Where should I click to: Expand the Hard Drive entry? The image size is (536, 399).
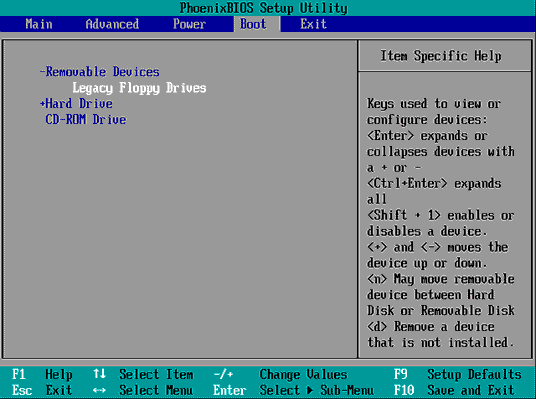76,104
